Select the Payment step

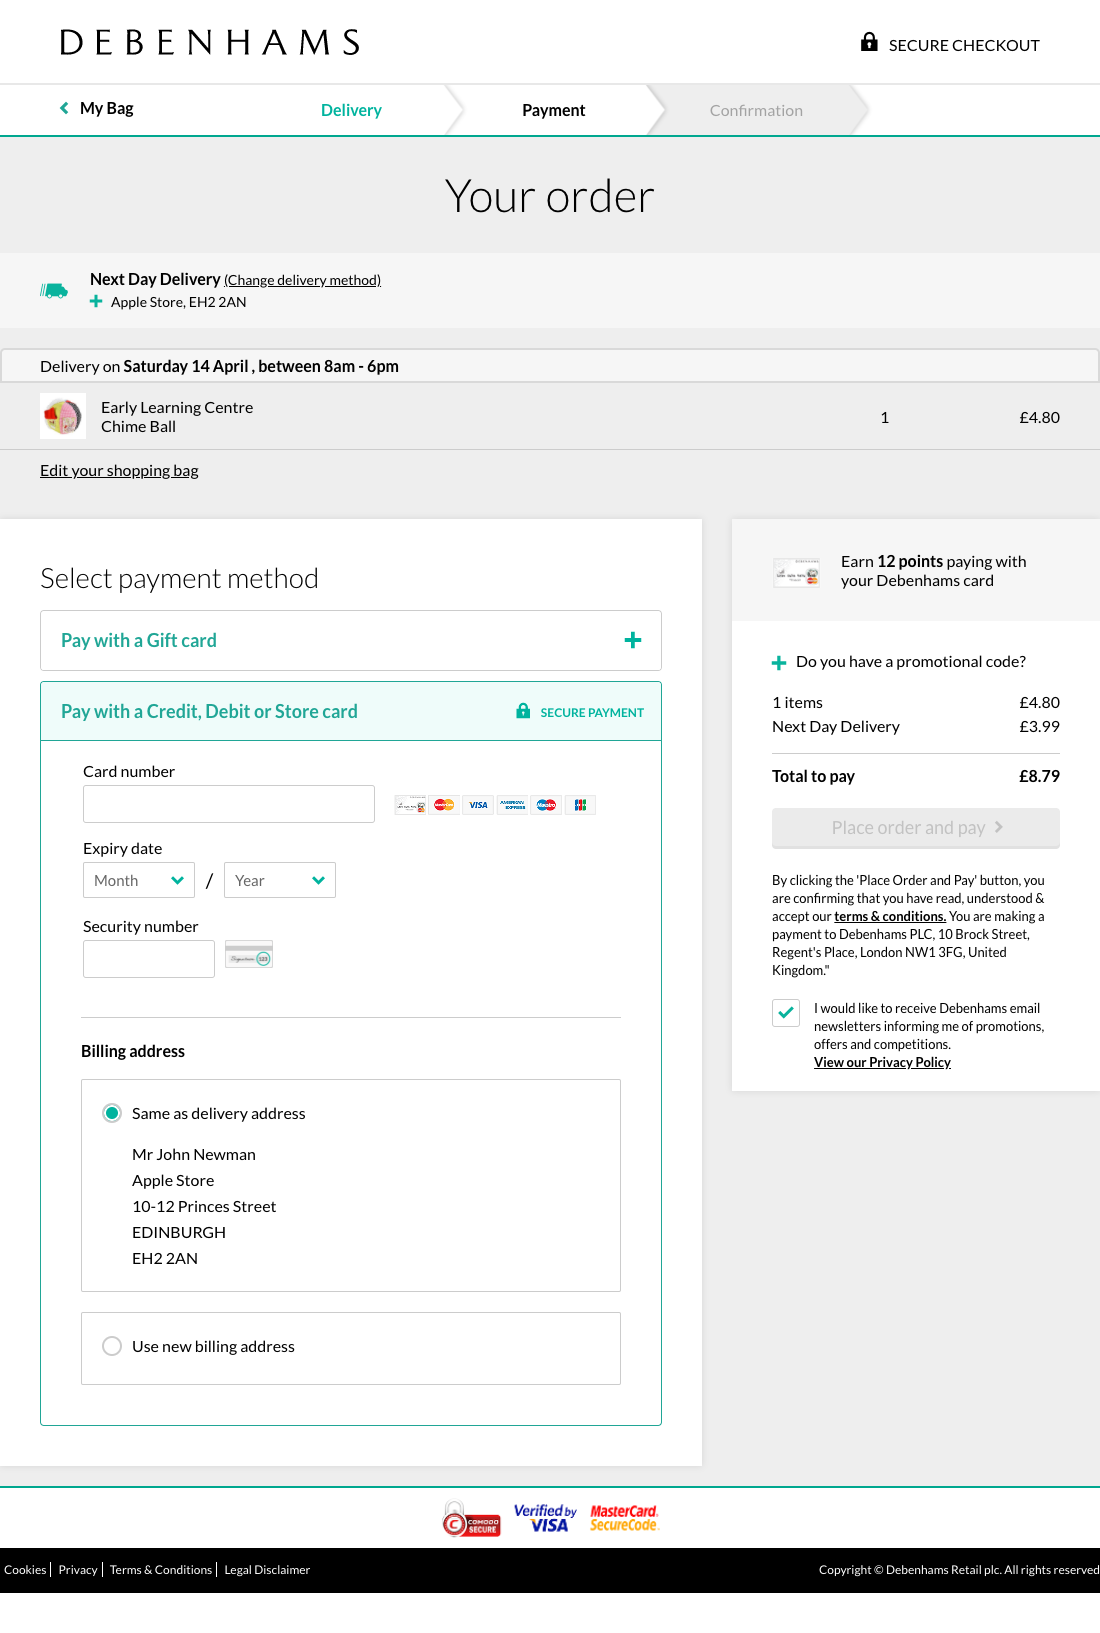click(553, 110)
